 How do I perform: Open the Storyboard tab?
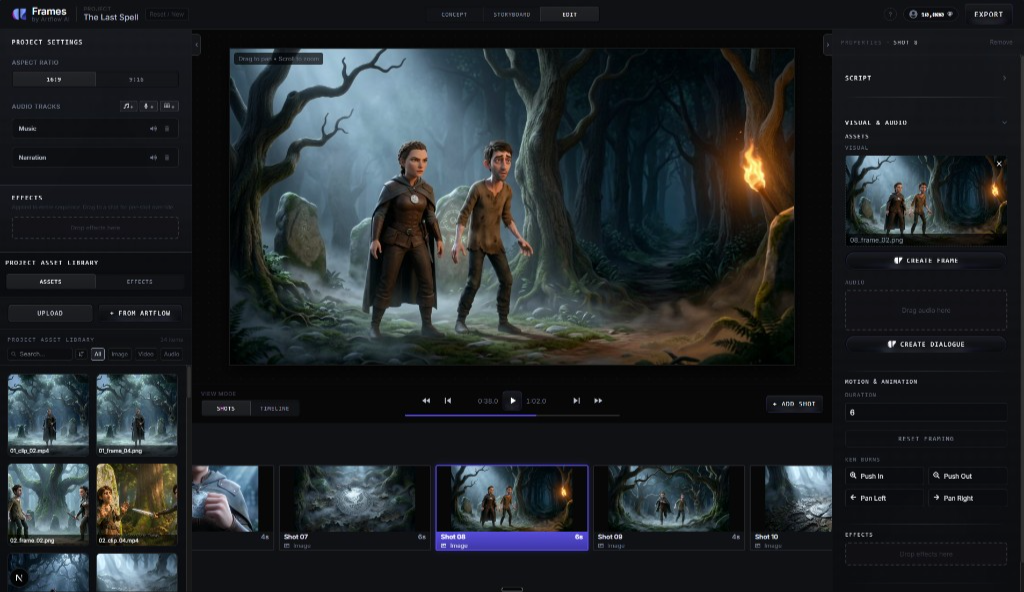coord(512,14)
